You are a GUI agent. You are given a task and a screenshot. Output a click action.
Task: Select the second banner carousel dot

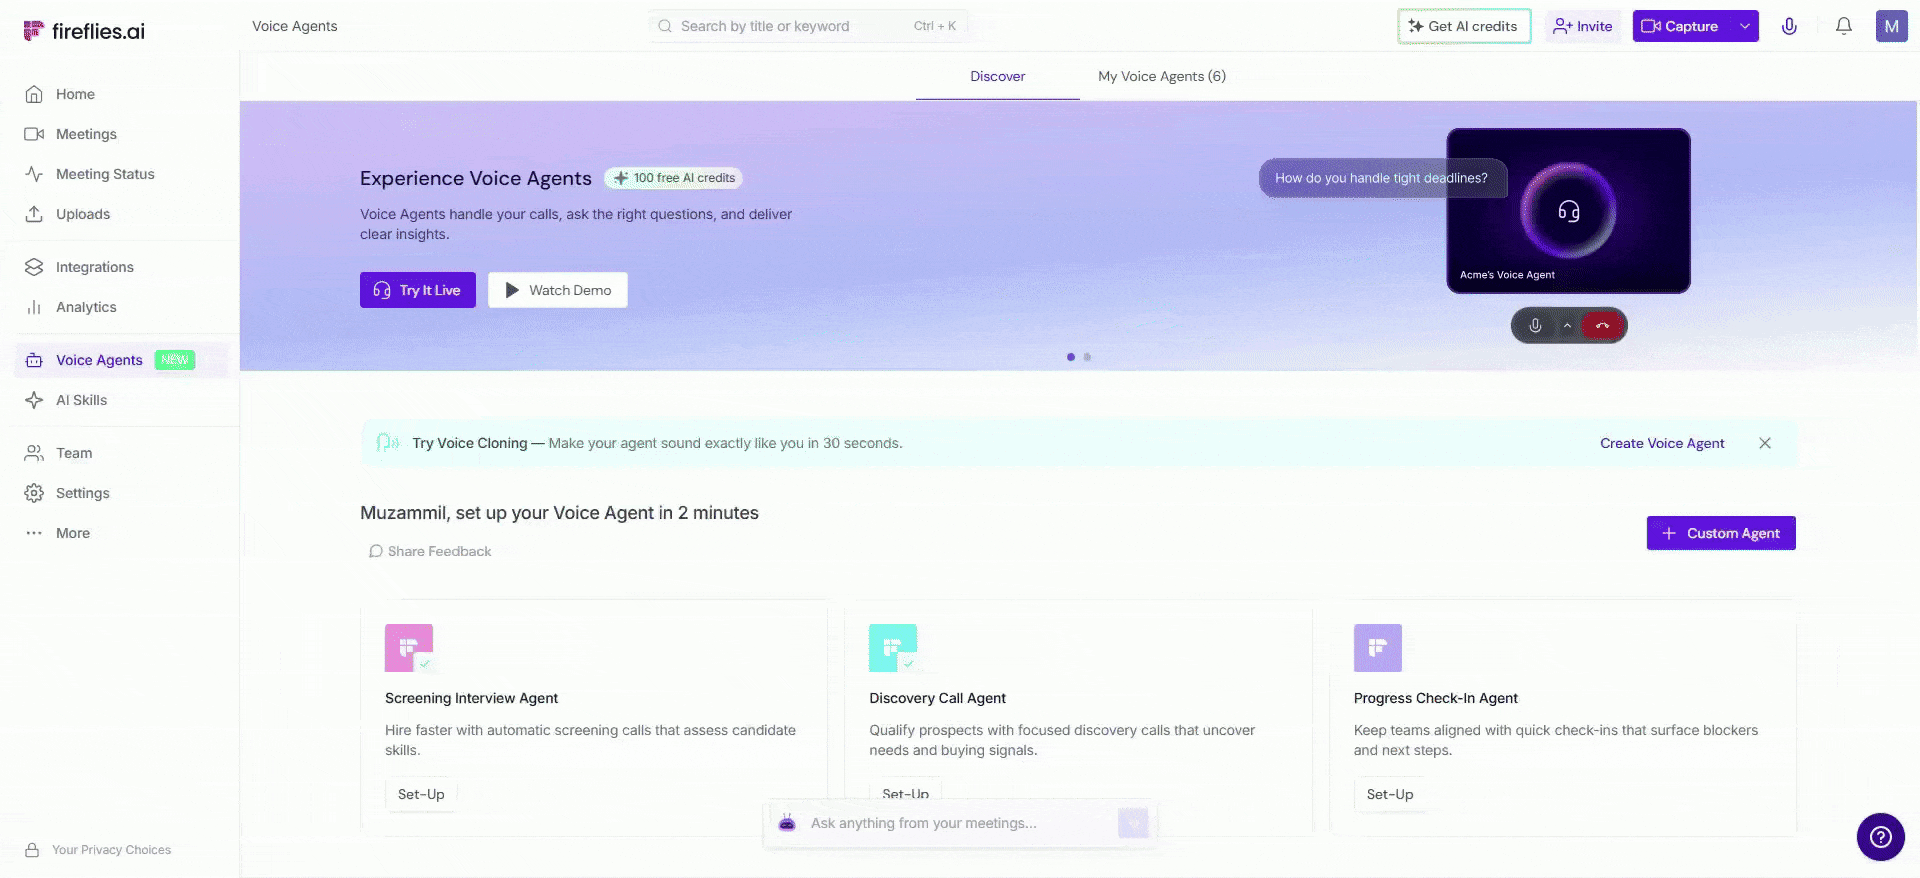(x=1087, y=357)
